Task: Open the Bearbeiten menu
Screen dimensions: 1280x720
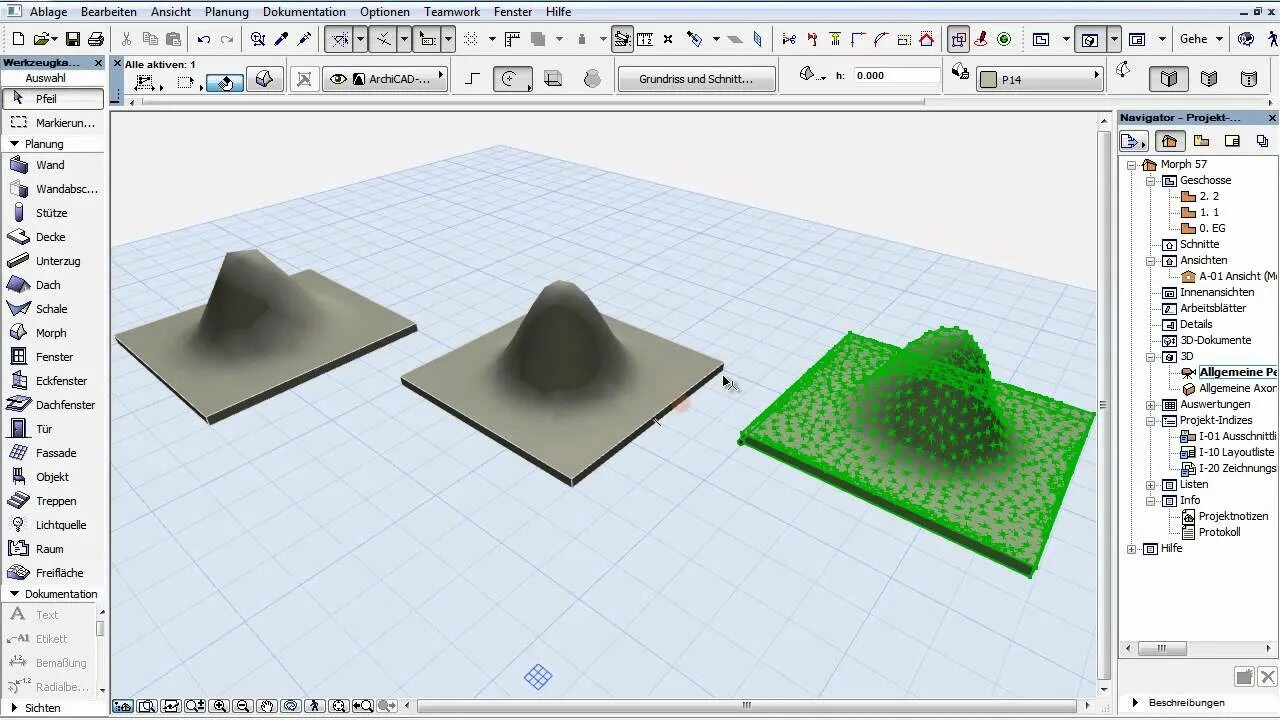Action: point(109,12)
